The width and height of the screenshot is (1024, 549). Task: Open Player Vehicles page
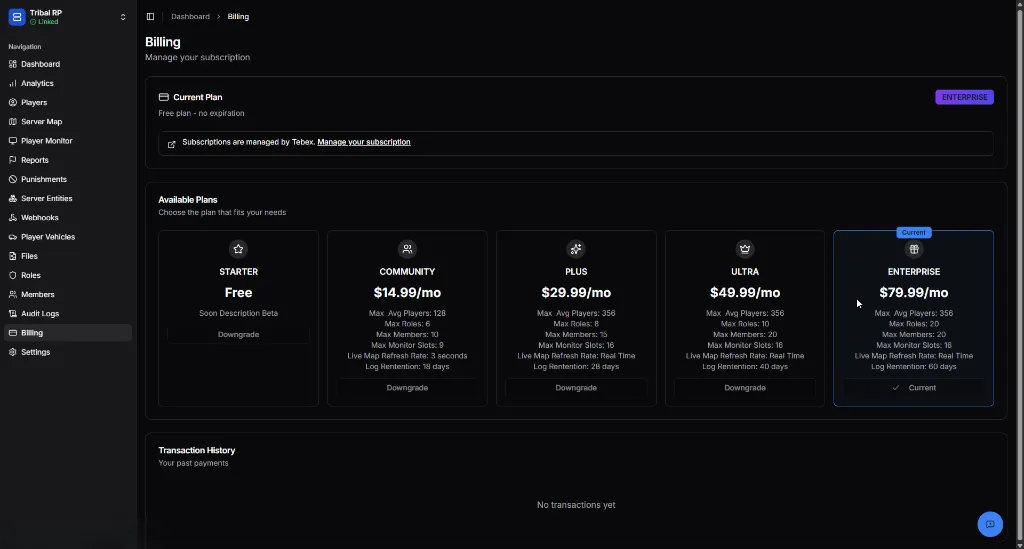coord(68,237)
